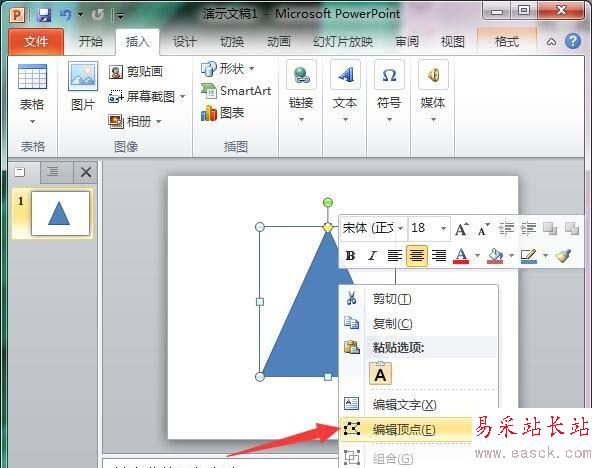Screen dimensions: 592x468
Task: Toggle center text alignment
Action: coord(417,256)
